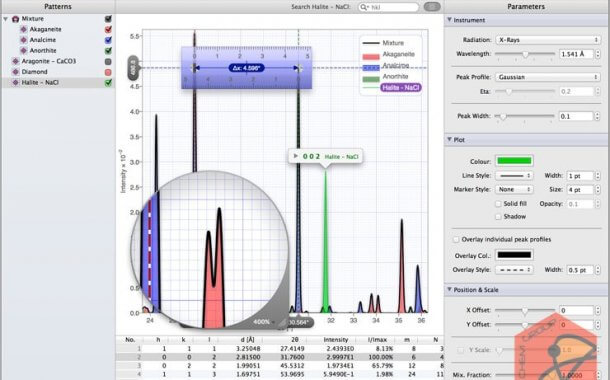Click the search magnifier icon in hkl field
This screenshot has width=610, height=380.
tap(364, 7)
